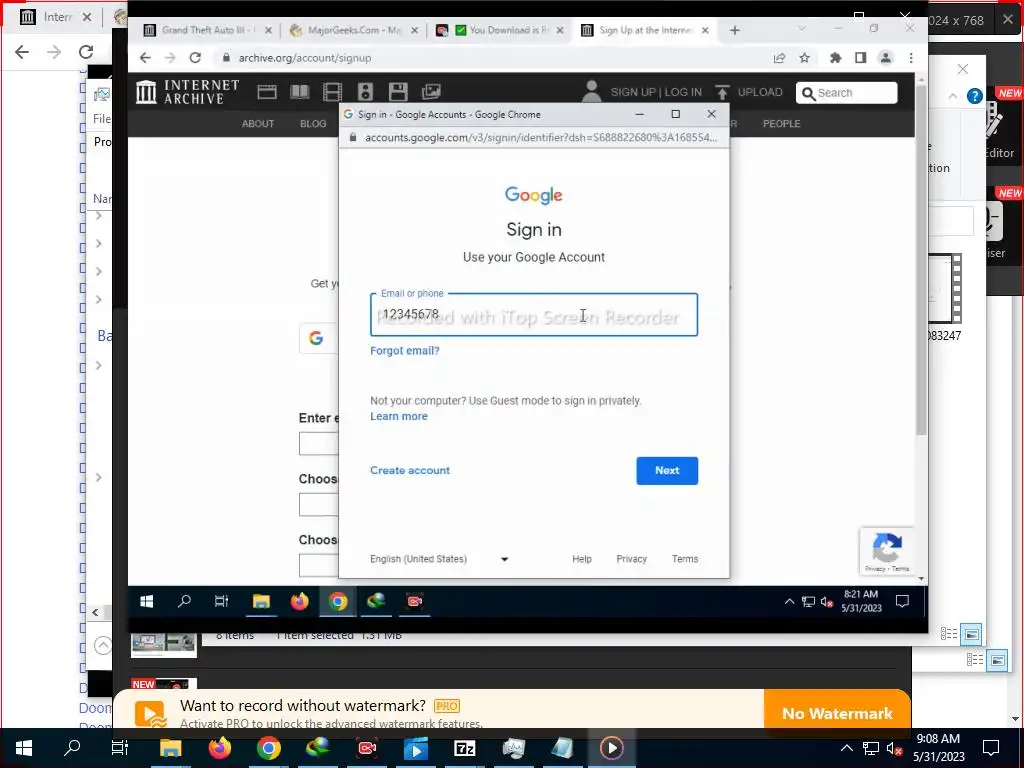The image size is (1024, 768).
Task: Click the Create account link
Action: click(409, 470)
